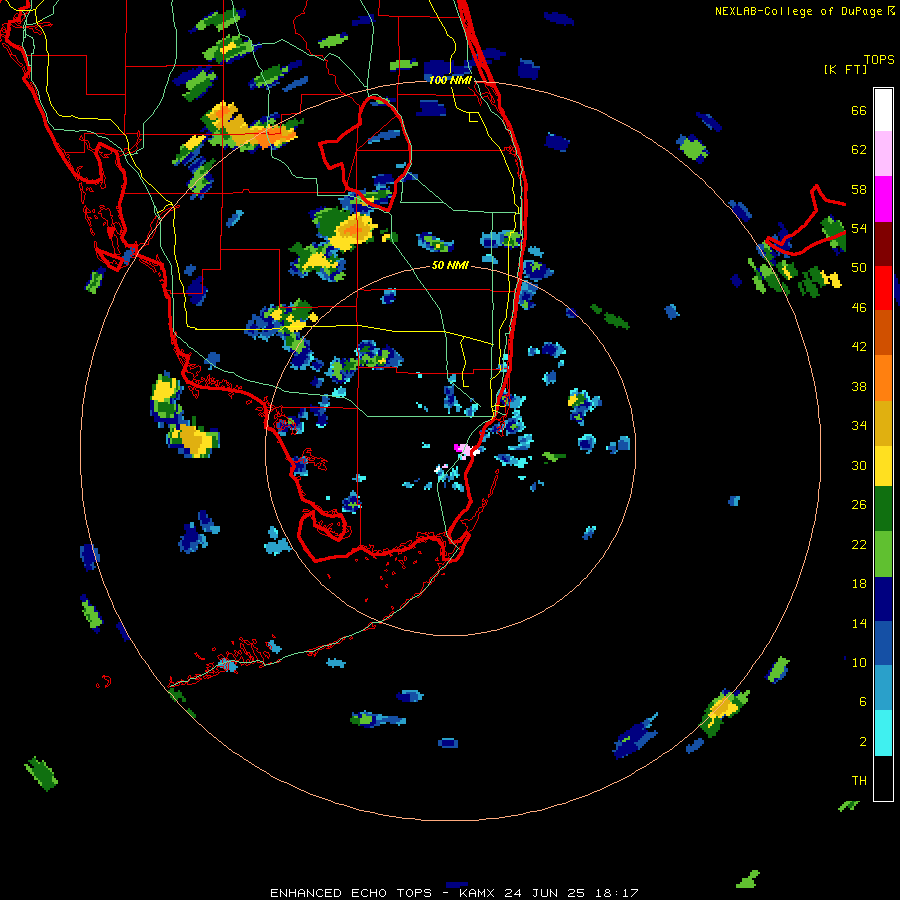Viewport: 900px width, 900px height.
Task: Click the 6 legend value
Action: click(x=863, y=701)
